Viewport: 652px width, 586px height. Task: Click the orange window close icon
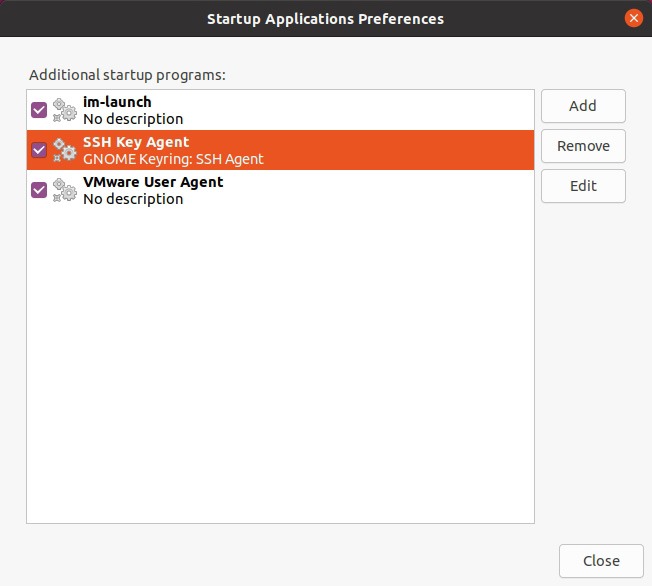point(634,18)
